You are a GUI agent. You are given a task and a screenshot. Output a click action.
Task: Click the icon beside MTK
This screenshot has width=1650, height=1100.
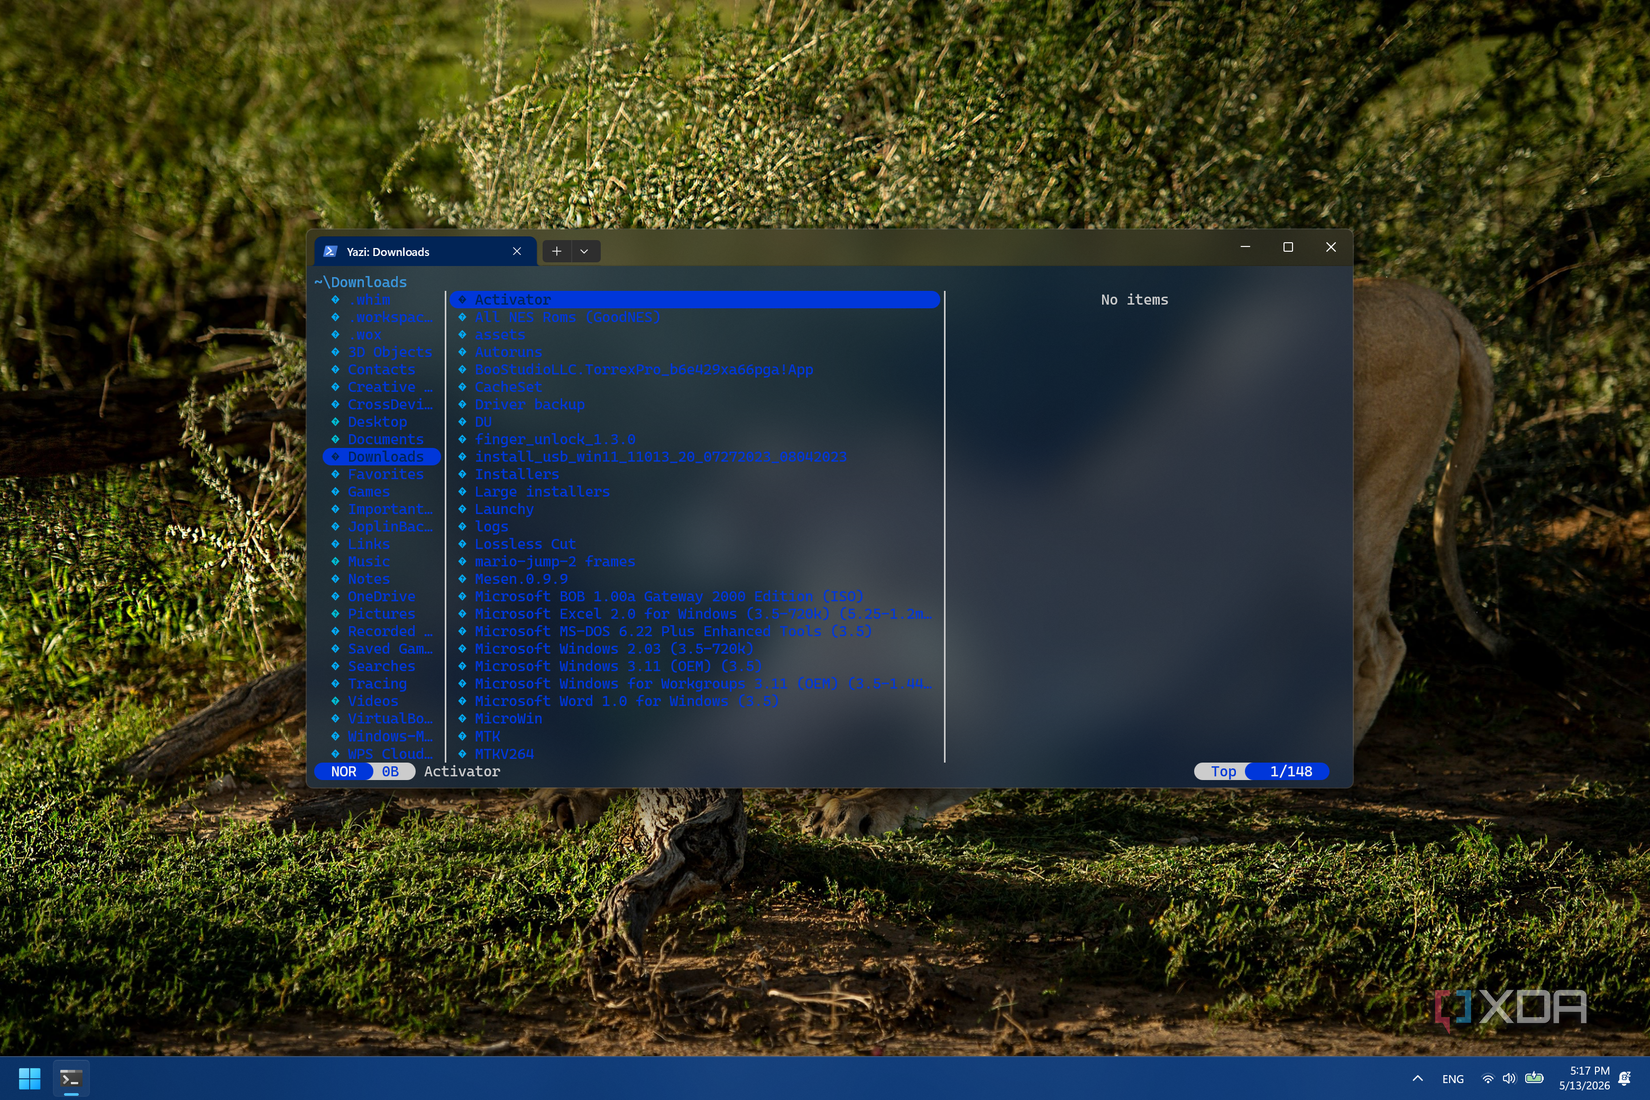pos(462,736)
